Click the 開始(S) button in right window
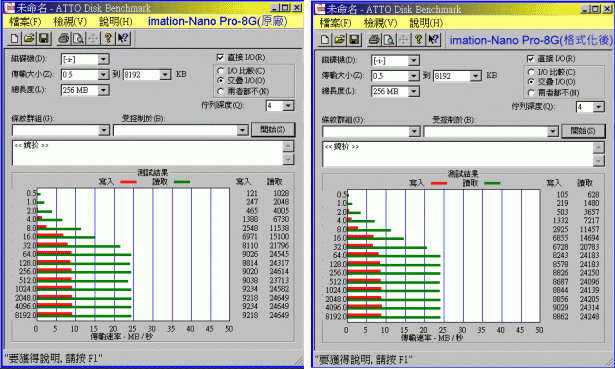Image resolution: width=615 pixels, height=369 pixels. point(583,131)
